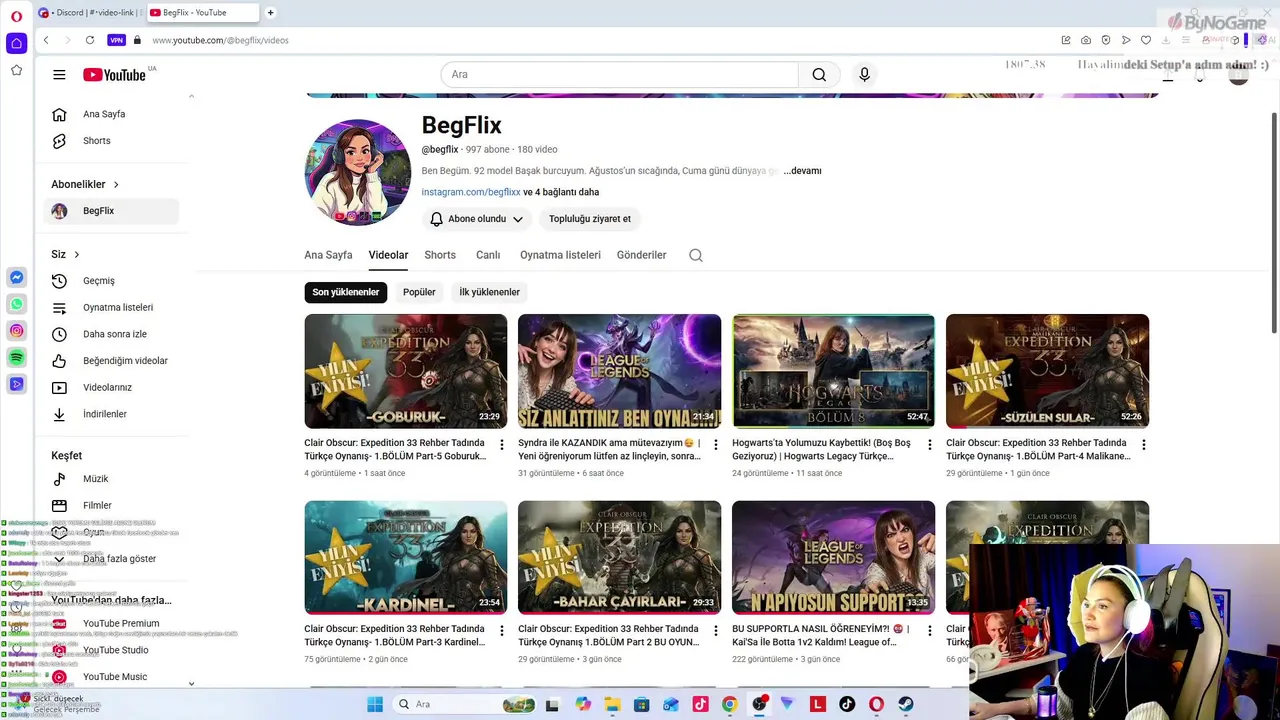The width and height of the screenshot is (1280, 720).
Task: Click the YouTube search input field
Action: point(619,75)
